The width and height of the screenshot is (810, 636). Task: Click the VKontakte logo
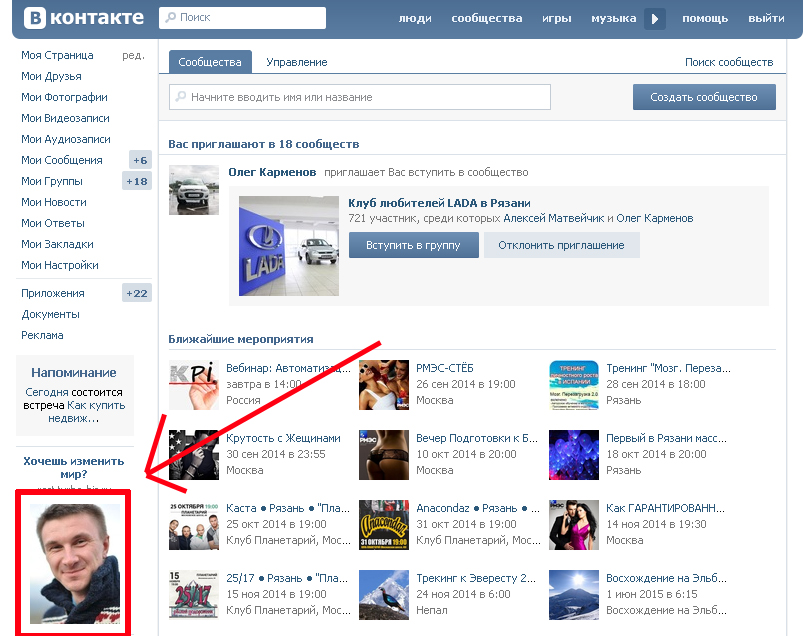84,18
